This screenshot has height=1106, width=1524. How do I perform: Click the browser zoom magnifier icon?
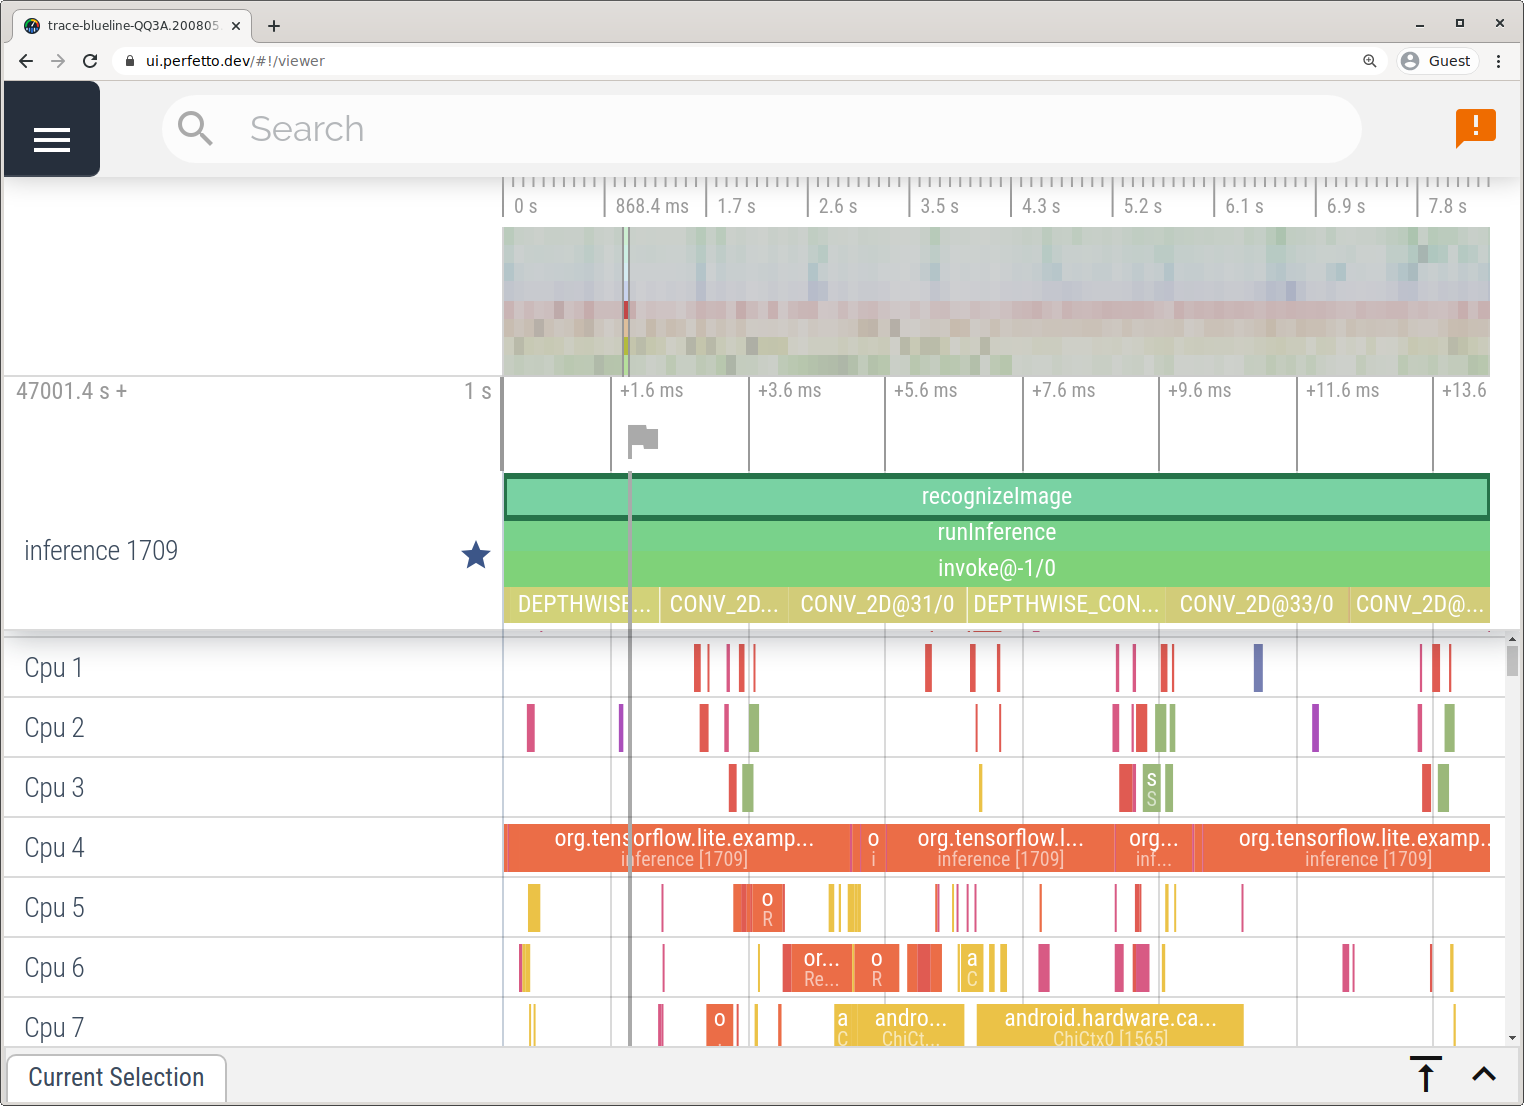click(1369, 61)
